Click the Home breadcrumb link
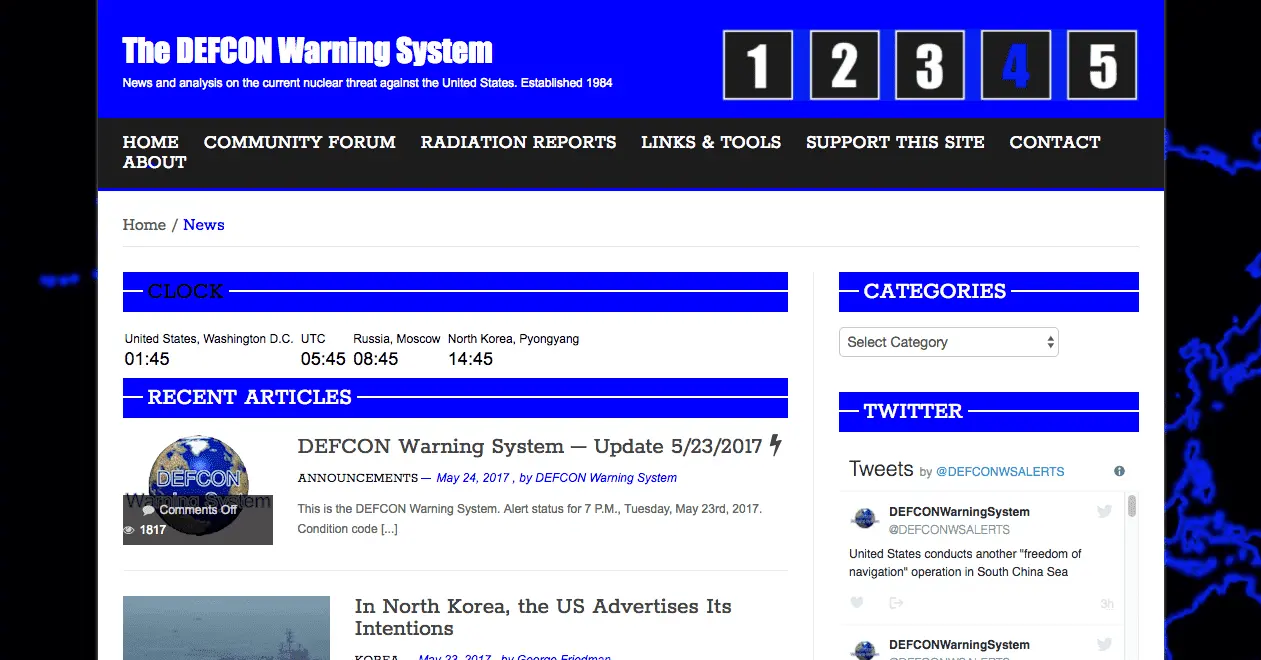The width and height of the screenshot is (1261, 660). click(x=144, y=225)
